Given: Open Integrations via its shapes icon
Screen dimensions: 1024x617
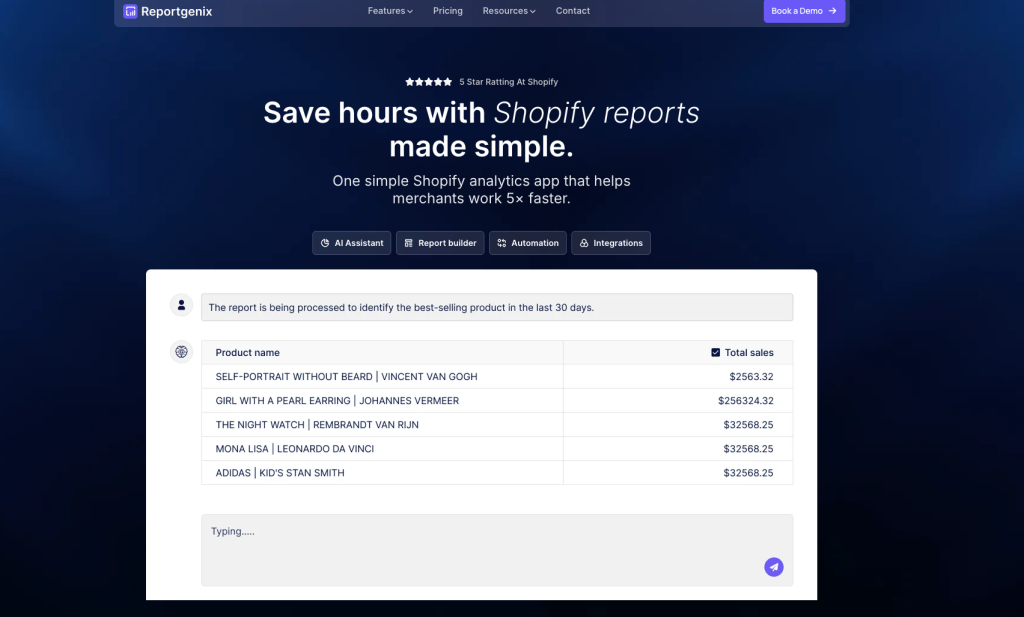Looking at the screenshot, I should click(583, 242).
